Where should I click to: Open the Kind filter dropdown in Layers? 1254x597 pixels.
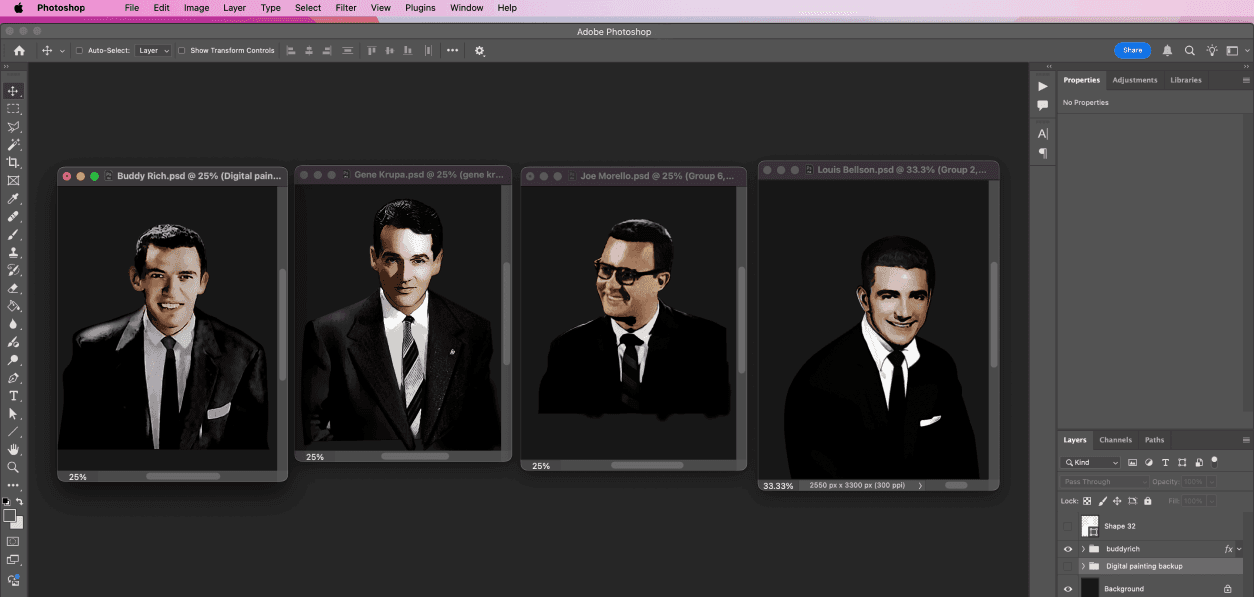[x=1091, y=463]
